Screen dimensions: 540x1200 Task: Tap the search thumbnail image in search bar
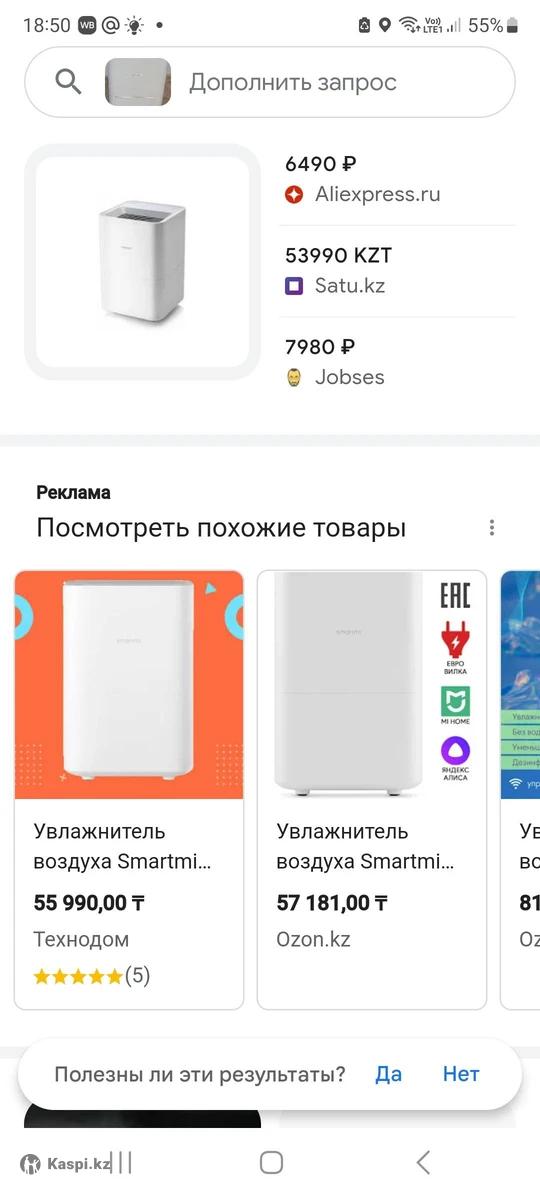pos(138,82)
